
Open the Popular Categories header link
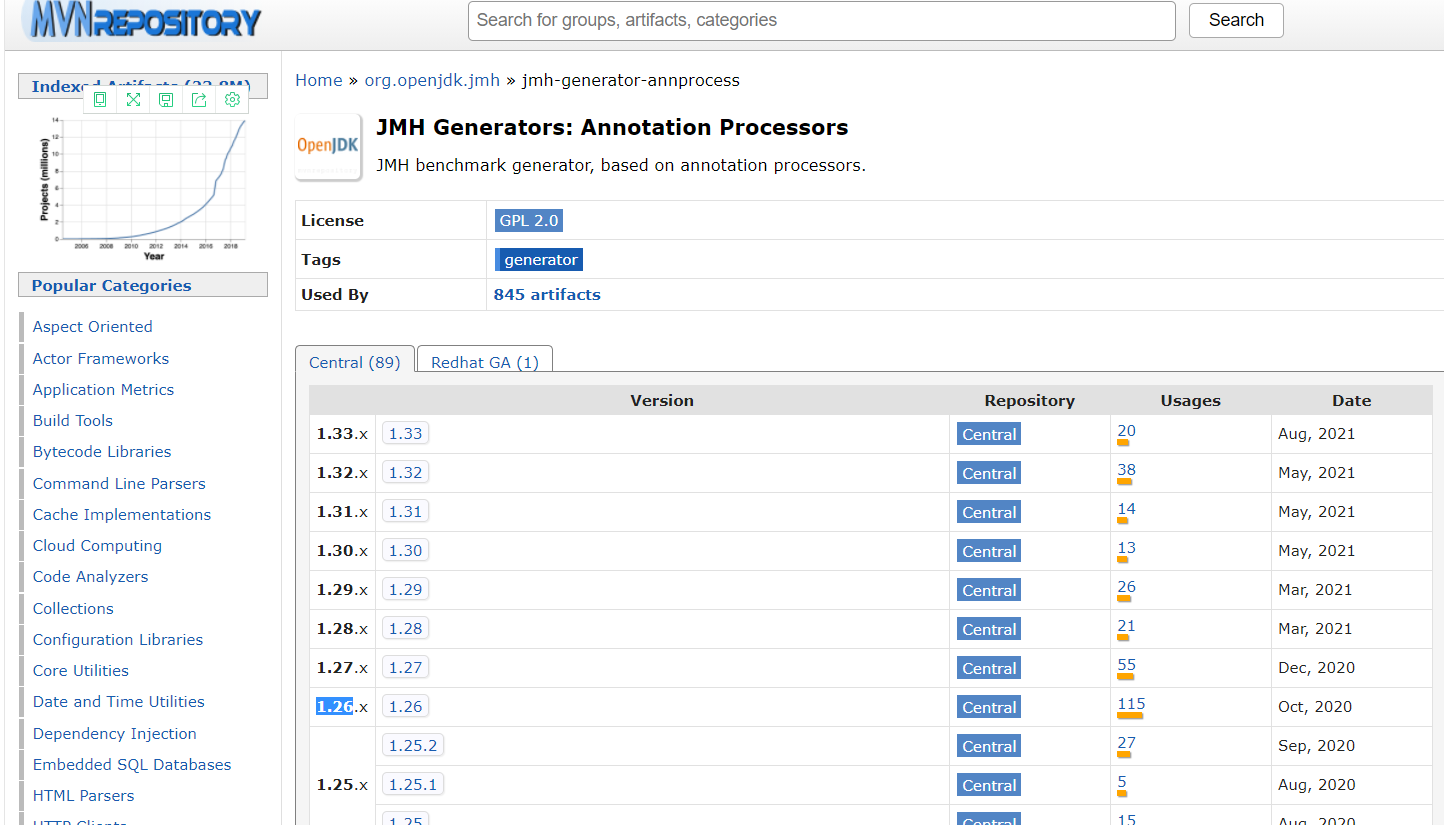(x=111, y=285)
